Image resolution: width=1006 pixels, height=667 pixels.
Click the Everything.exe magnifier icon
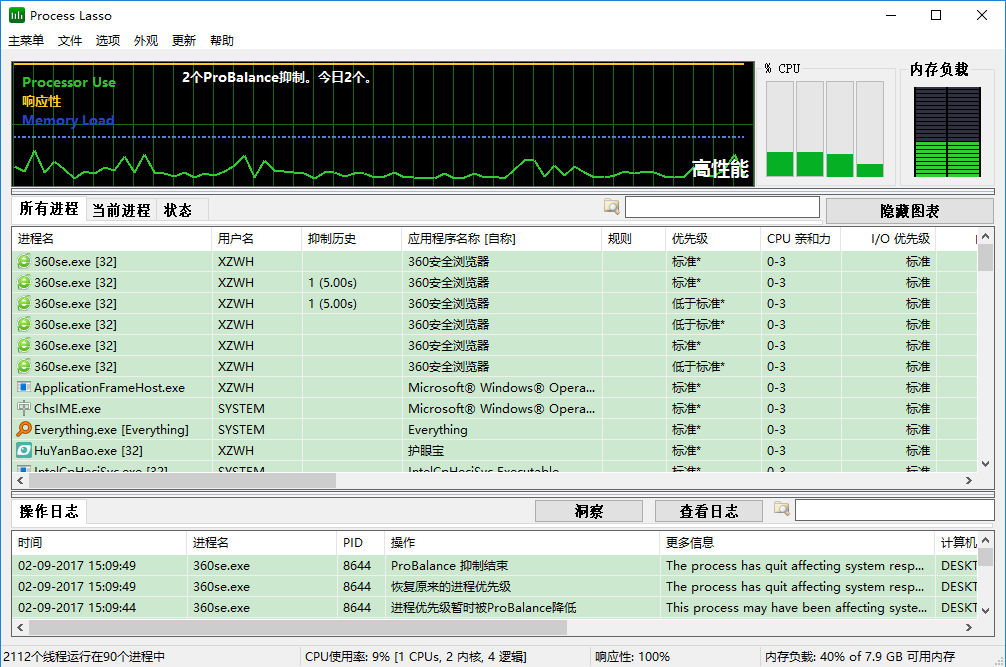tap(24, 430)
